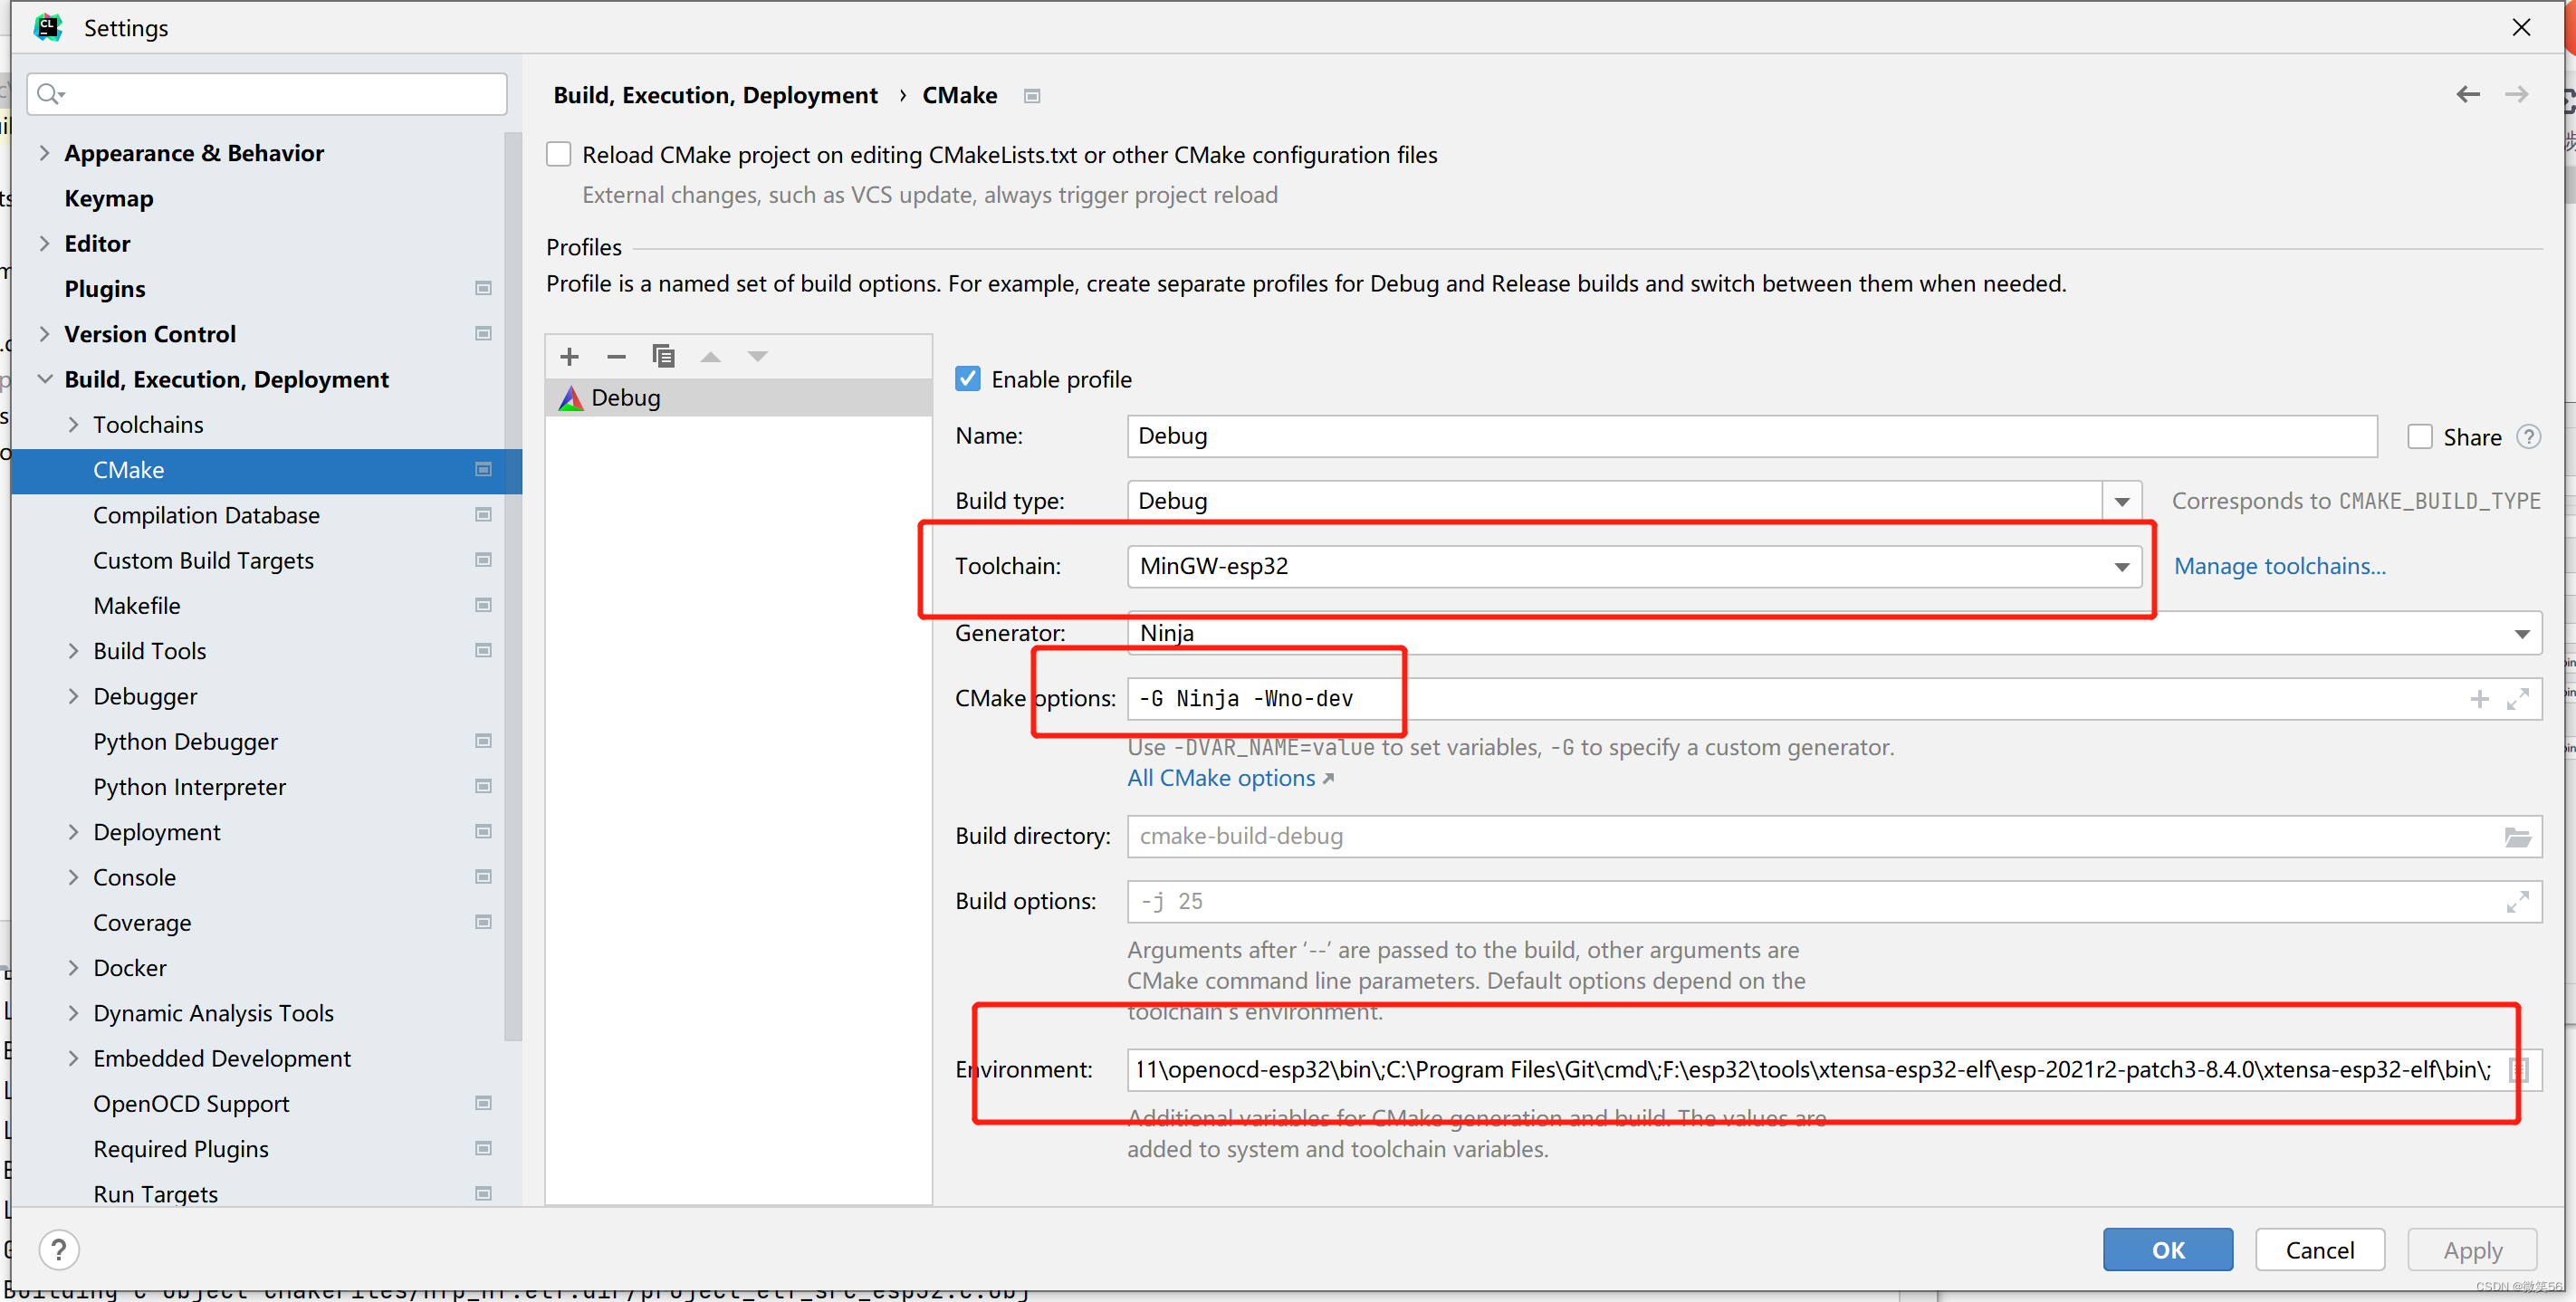2576x1302 pixels.
Task: Toggle Reload CMake project on editing checkbox
Action: pyautogui.click(x=559, y=154)
